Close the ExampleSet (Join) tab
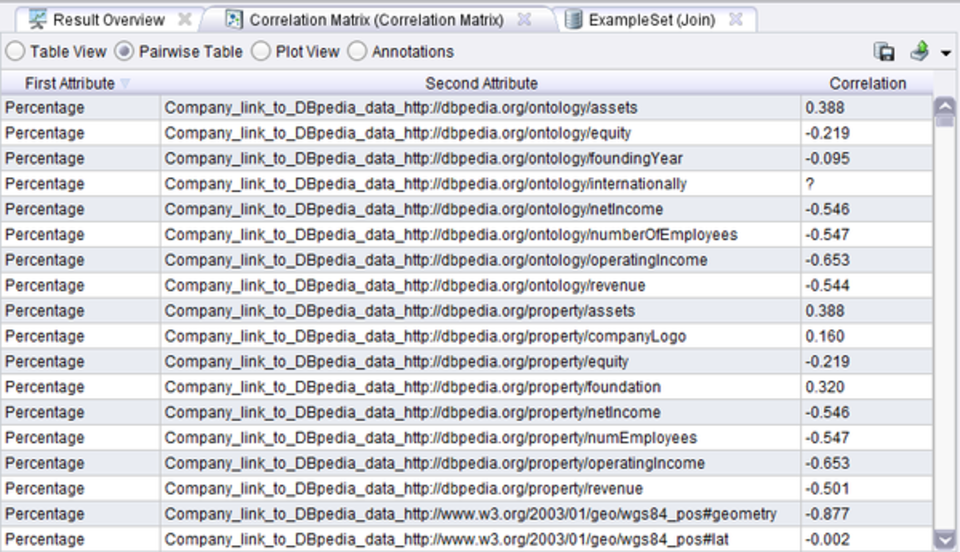This screenshot has width=960, height=552. click(736, 20)
